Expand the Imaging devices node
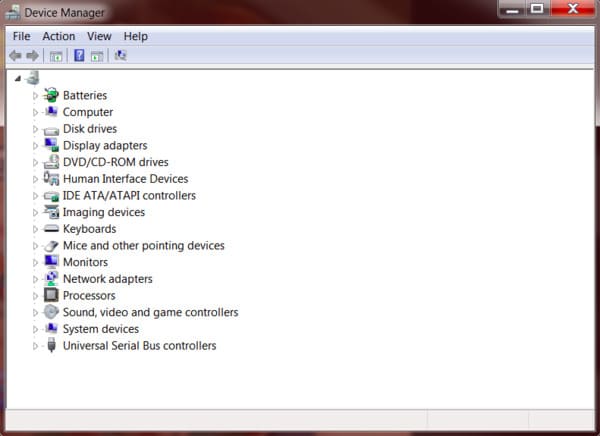Viewport: 600px width, 436px height. point(35,212)
